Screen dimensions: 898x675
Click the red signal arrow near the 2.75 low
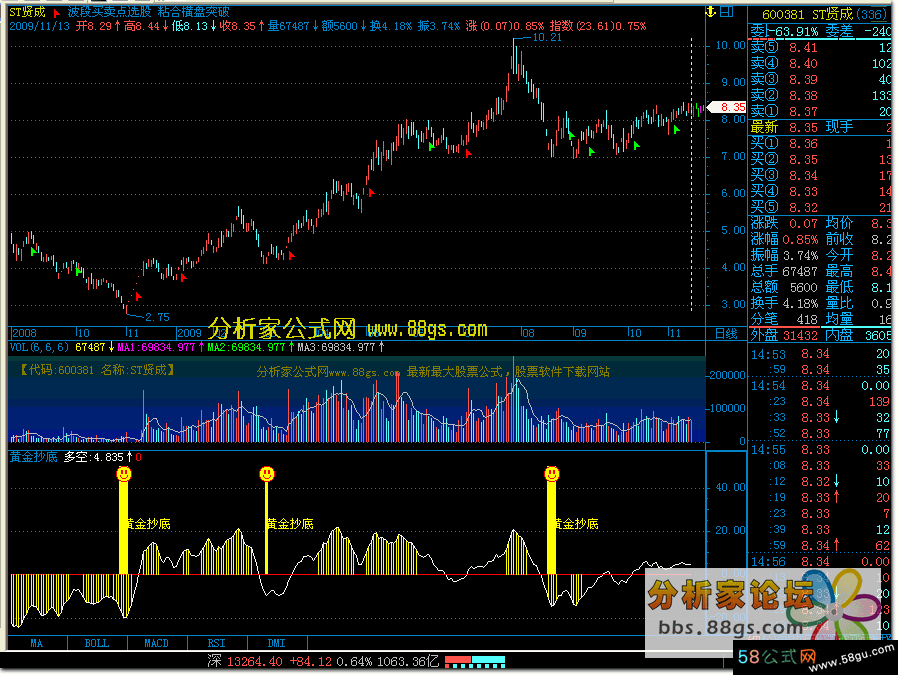(138, 296)
